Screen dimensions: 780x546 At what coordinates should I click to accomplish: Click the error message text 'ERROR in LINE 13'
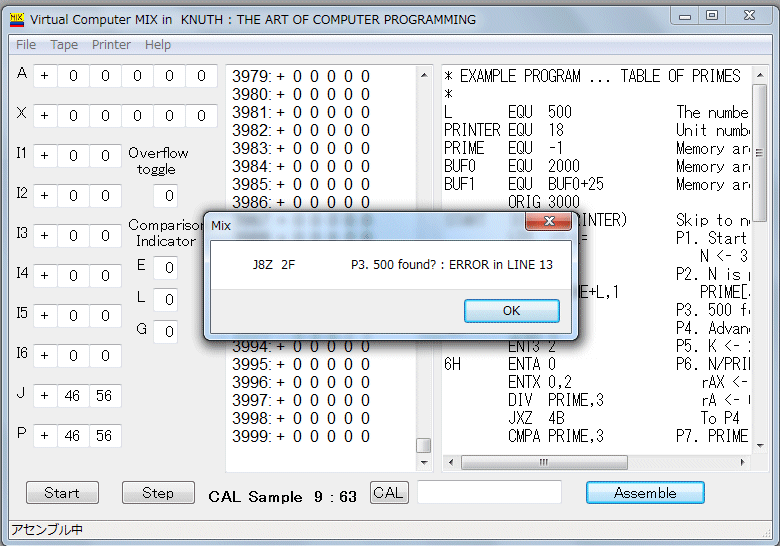tap(501, 265)
